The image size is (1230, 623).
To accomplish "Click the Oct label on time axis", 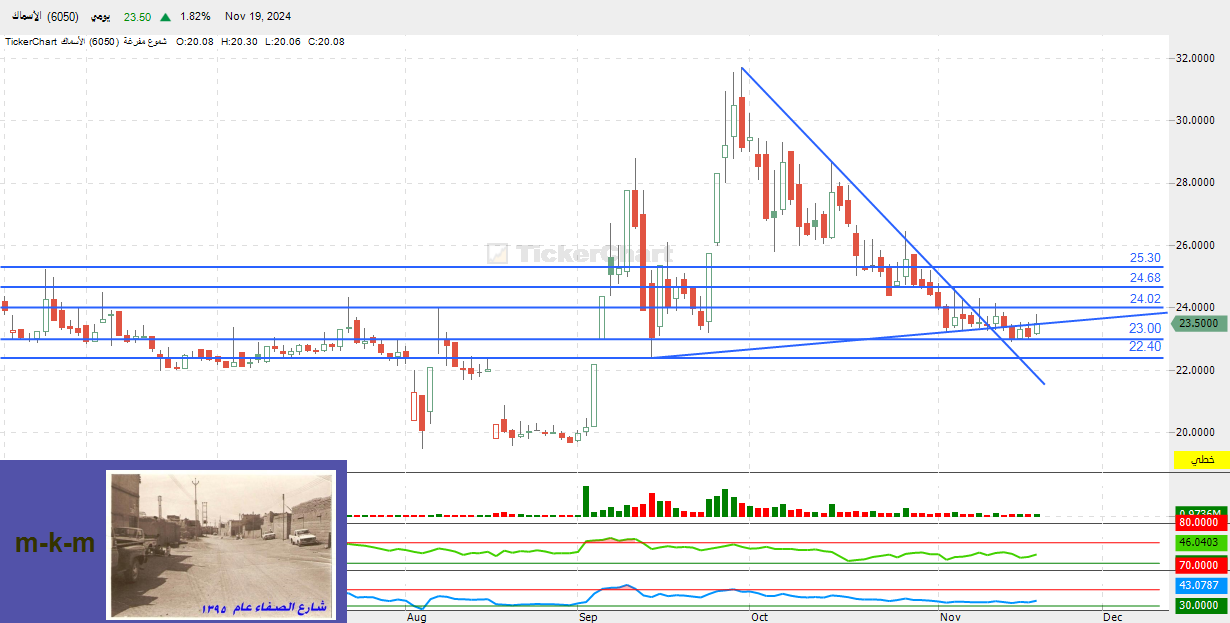I will tap(759, 617).
